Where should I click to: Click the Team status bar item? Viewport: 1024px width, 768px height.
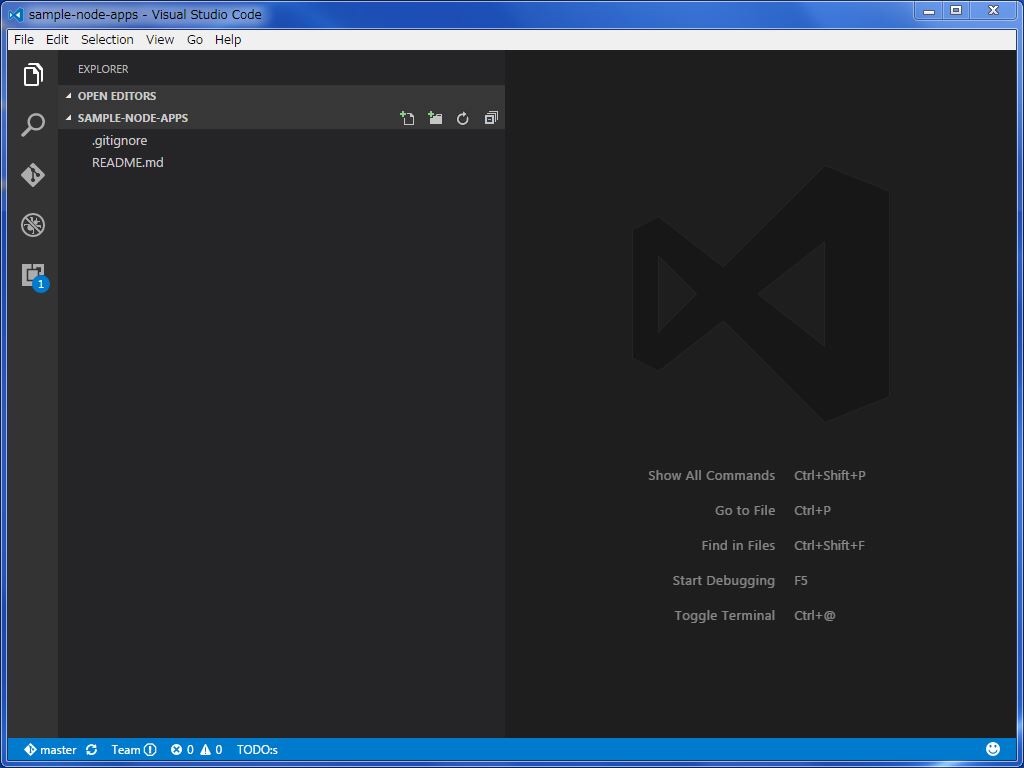134,750
